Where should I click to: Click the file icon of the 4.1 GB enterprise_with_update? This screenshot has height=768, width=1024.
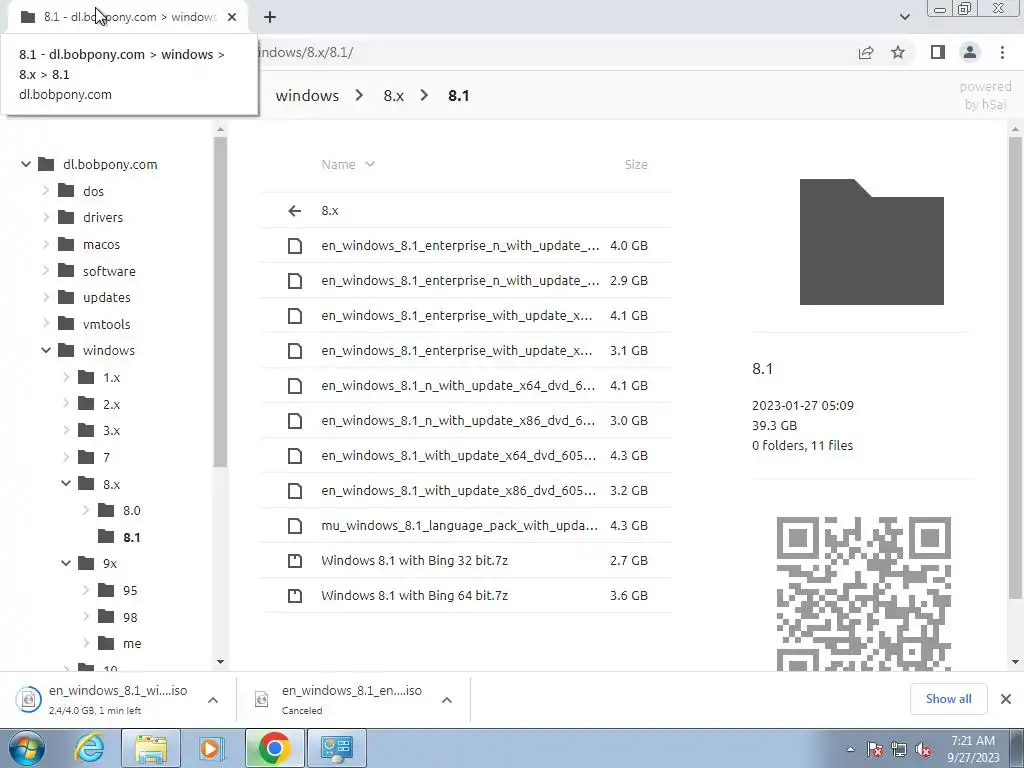[295, 315]
